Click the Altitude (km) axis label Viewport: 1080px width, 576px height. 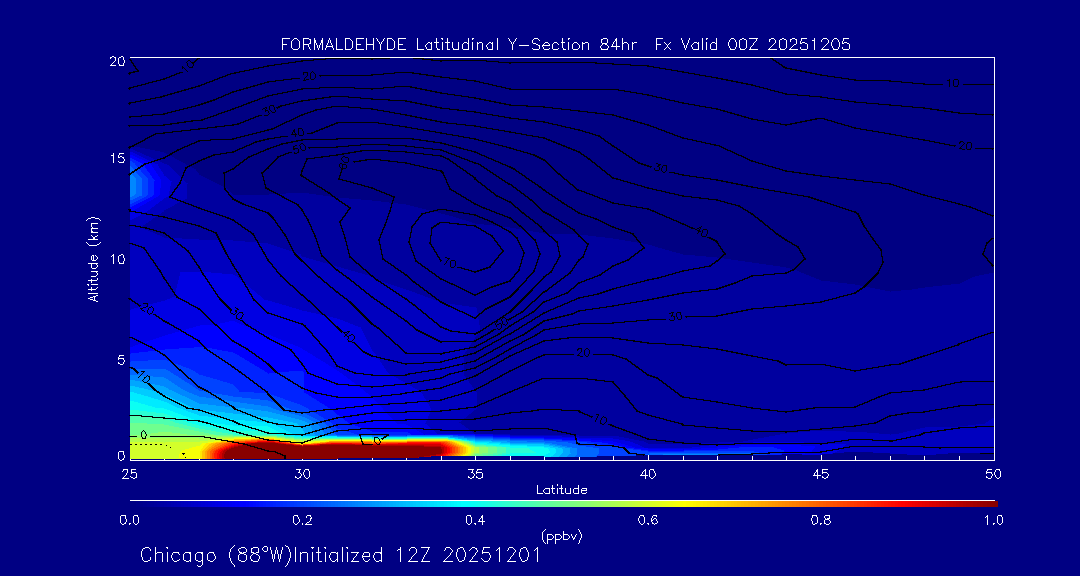pos(93,258)
